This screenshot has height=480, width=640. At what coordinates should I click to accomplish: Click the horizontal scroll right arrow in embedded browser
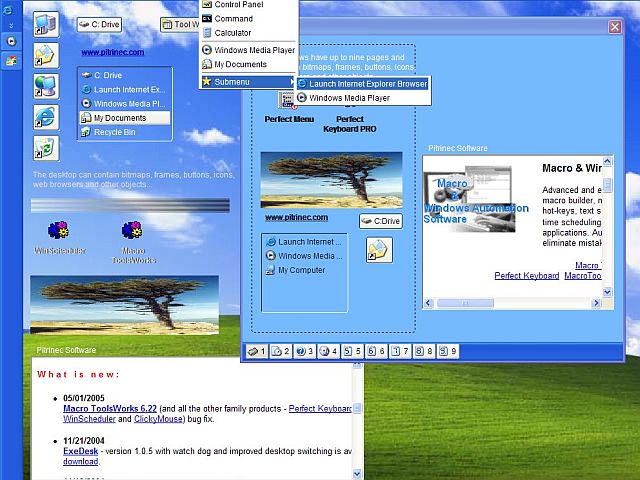coord(596,303)
